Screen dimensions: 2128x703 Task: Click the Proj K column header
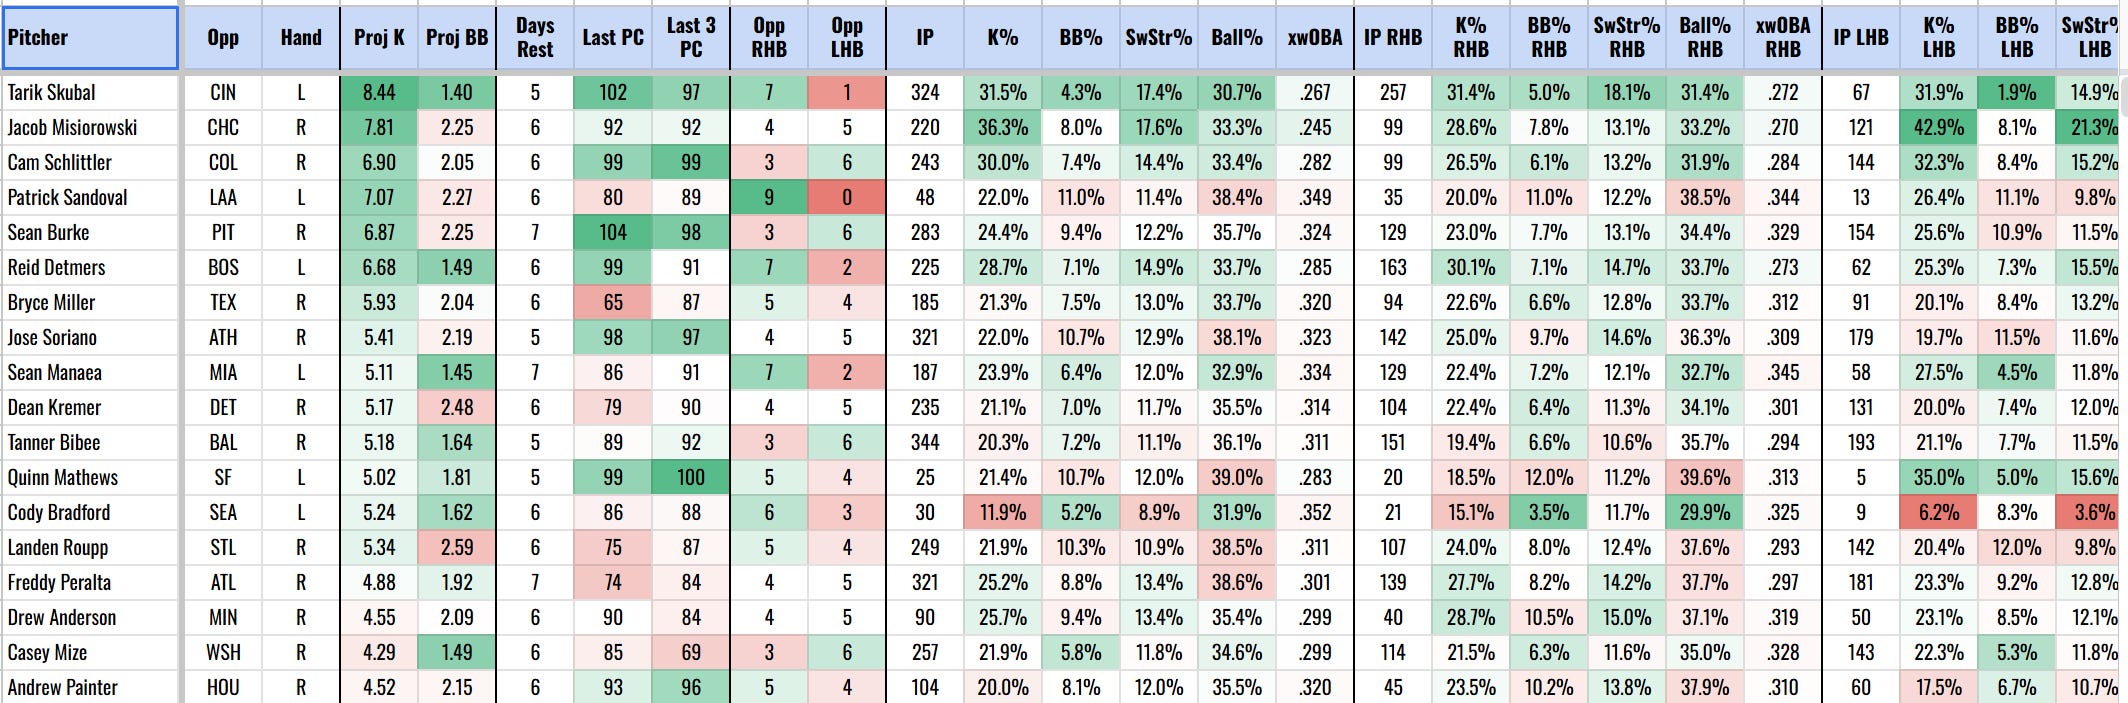(x=379, y=38)
